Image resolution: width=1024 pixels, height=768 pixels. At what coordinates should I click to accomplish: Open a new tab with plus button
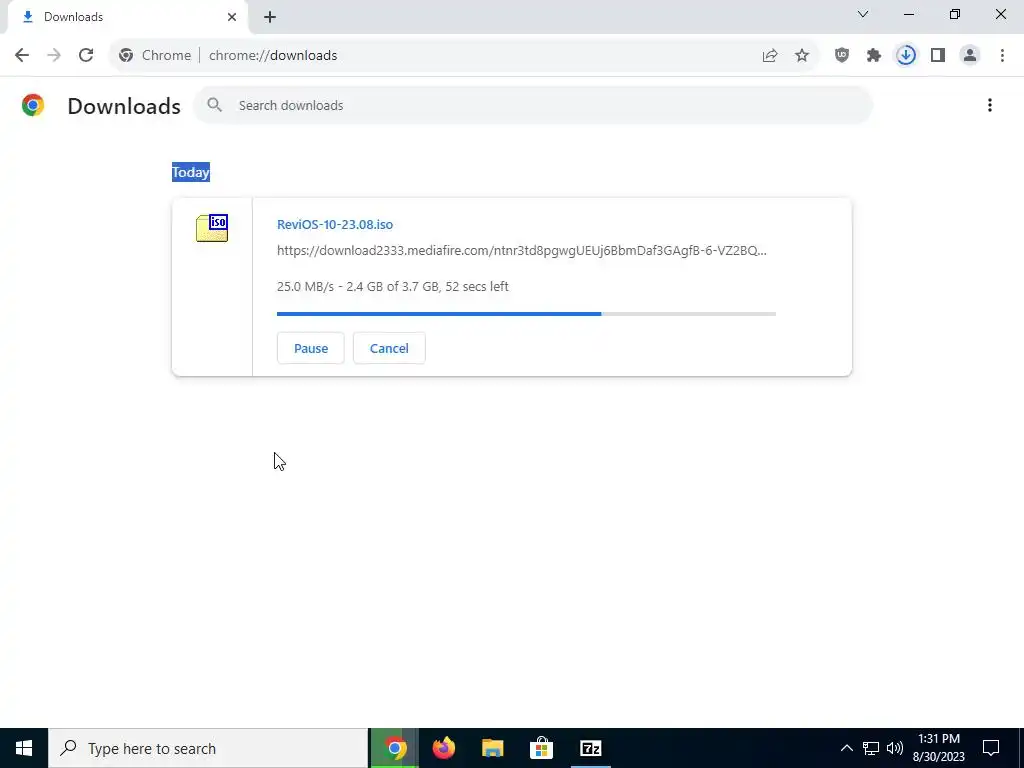(270, 17)
